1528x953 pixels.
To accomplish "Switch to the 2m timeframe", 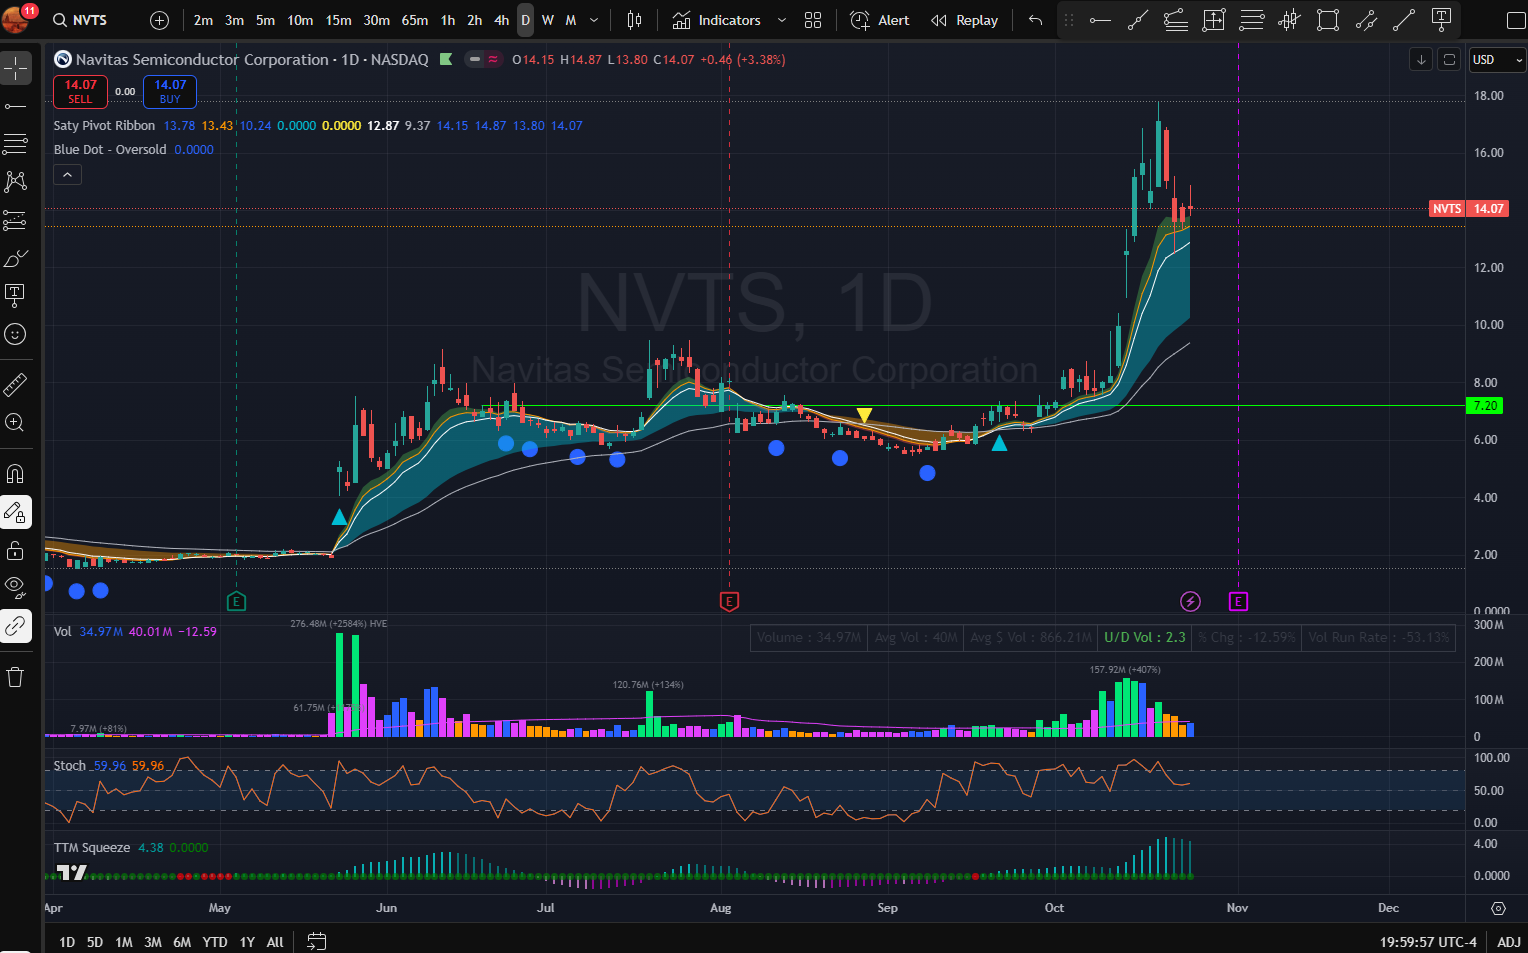I will point(203,20).
